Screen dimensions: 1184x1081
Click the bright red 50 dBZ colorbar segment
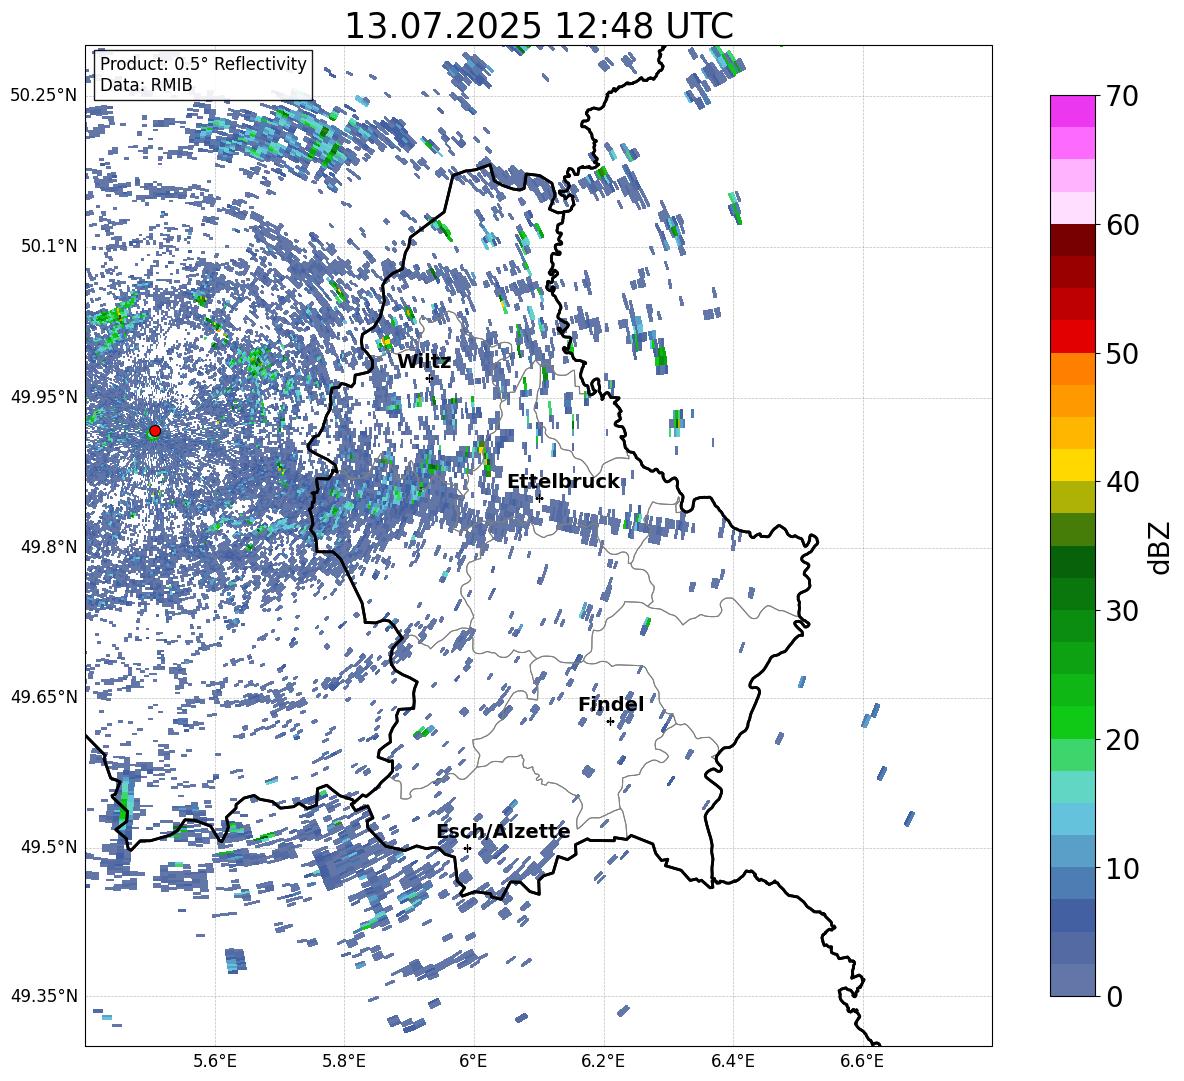(x=1072, y=336)
